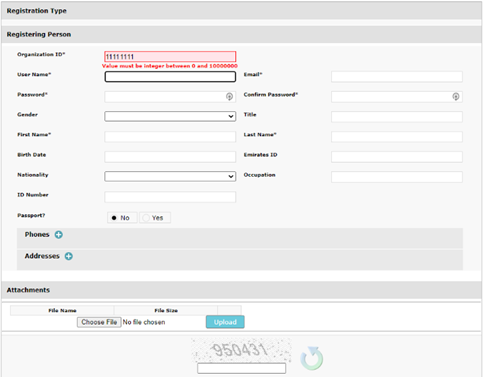Collapse the Registering Person section header
The height and width of the screenshot is (377, 483).
tap(241, 34)
